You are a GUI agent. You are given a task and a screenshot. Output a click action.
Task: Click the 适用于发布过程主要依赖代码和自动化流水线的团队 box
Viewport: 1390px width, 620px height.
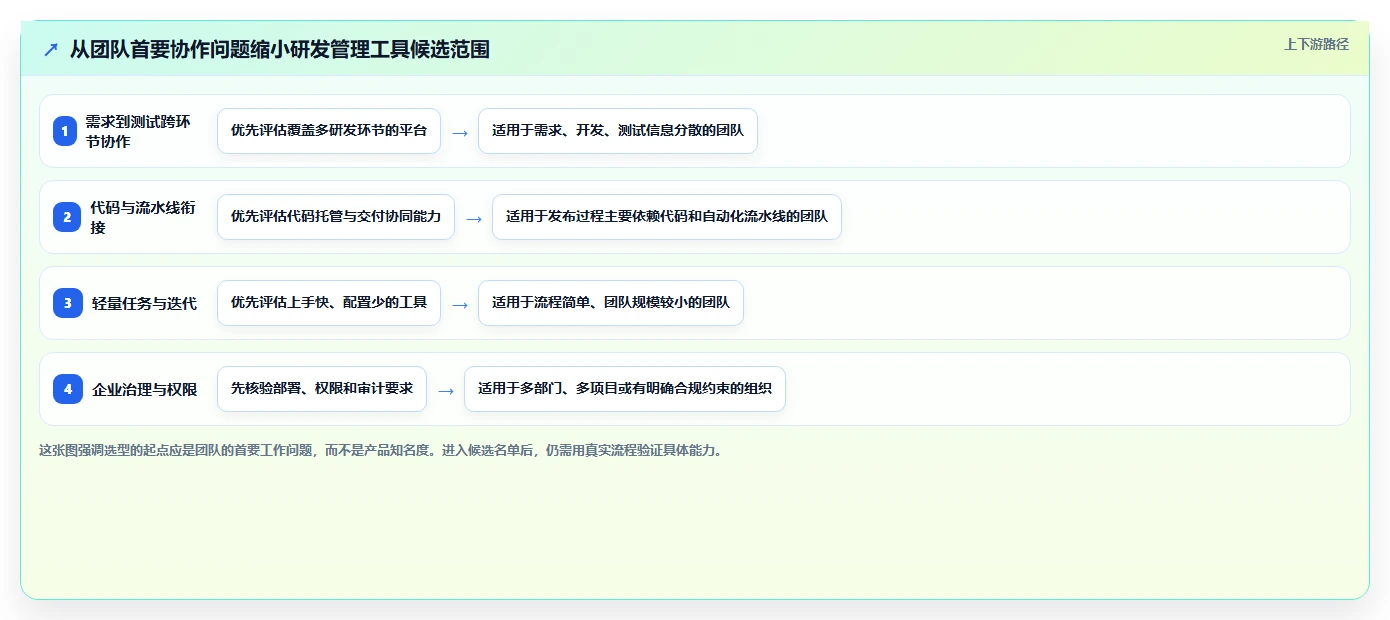[x=667, y=217]
